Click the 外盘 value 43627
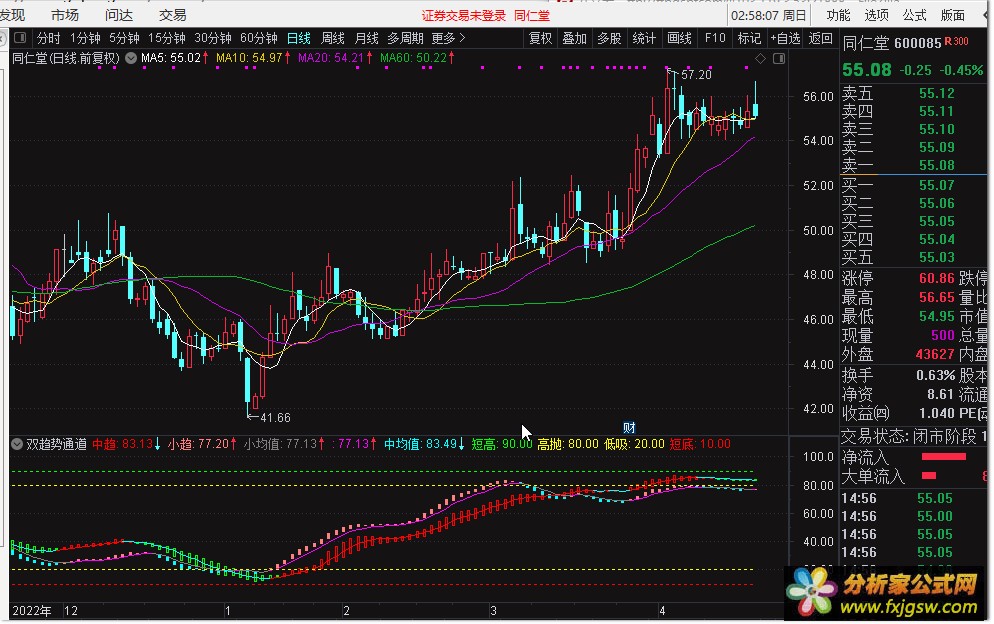994x624 pixels. (934, 354)
